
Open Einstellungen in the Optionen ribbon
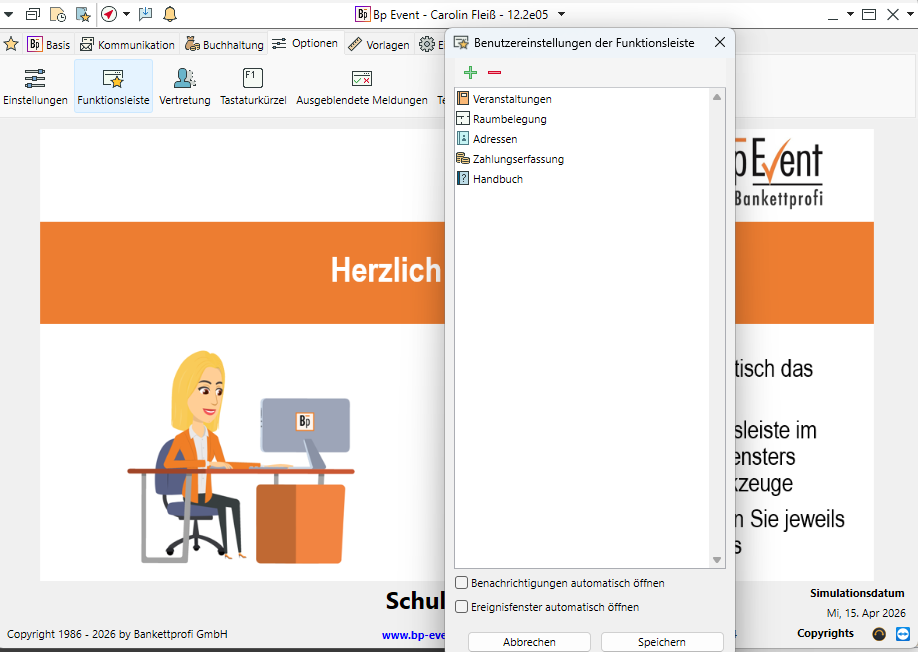coord(35,86)
